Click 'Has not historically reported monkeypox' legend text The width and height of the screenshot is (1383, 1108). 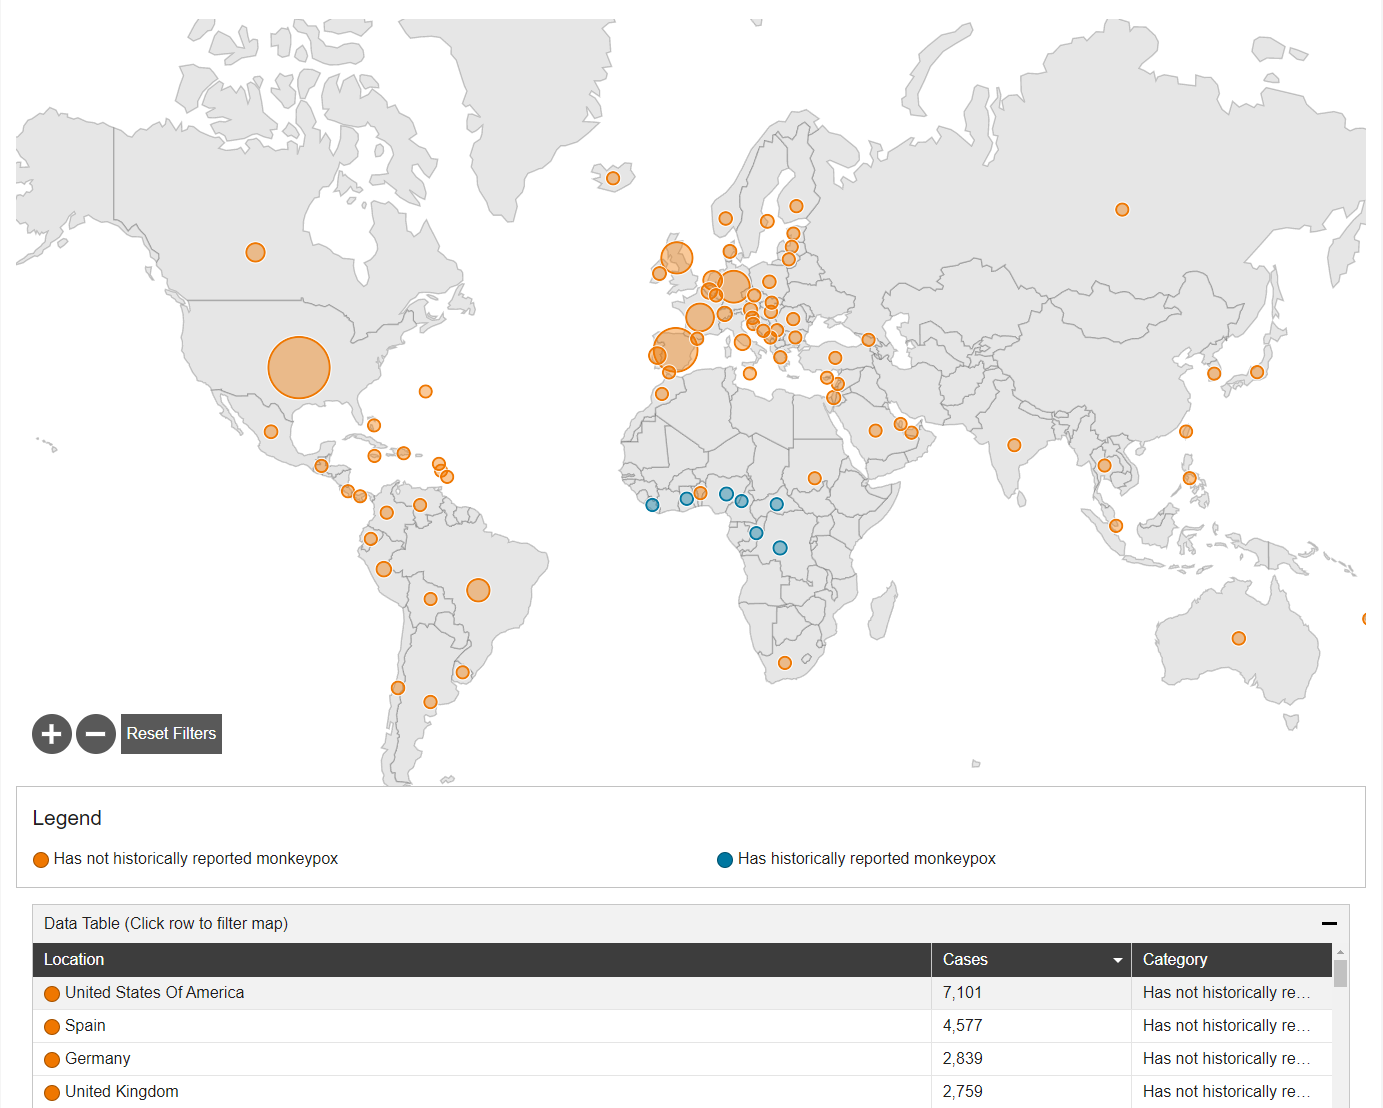click(x=196, y=859)
